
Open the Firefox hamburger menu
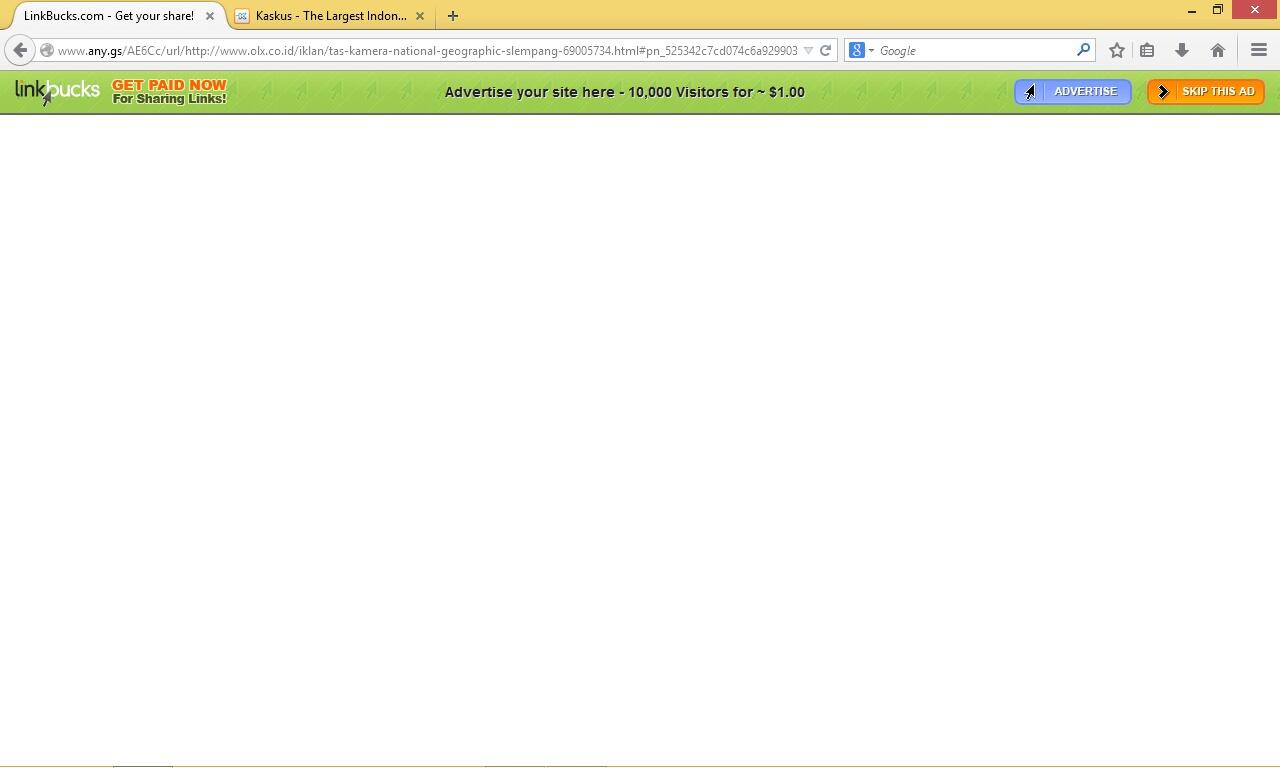point(1259,50)
